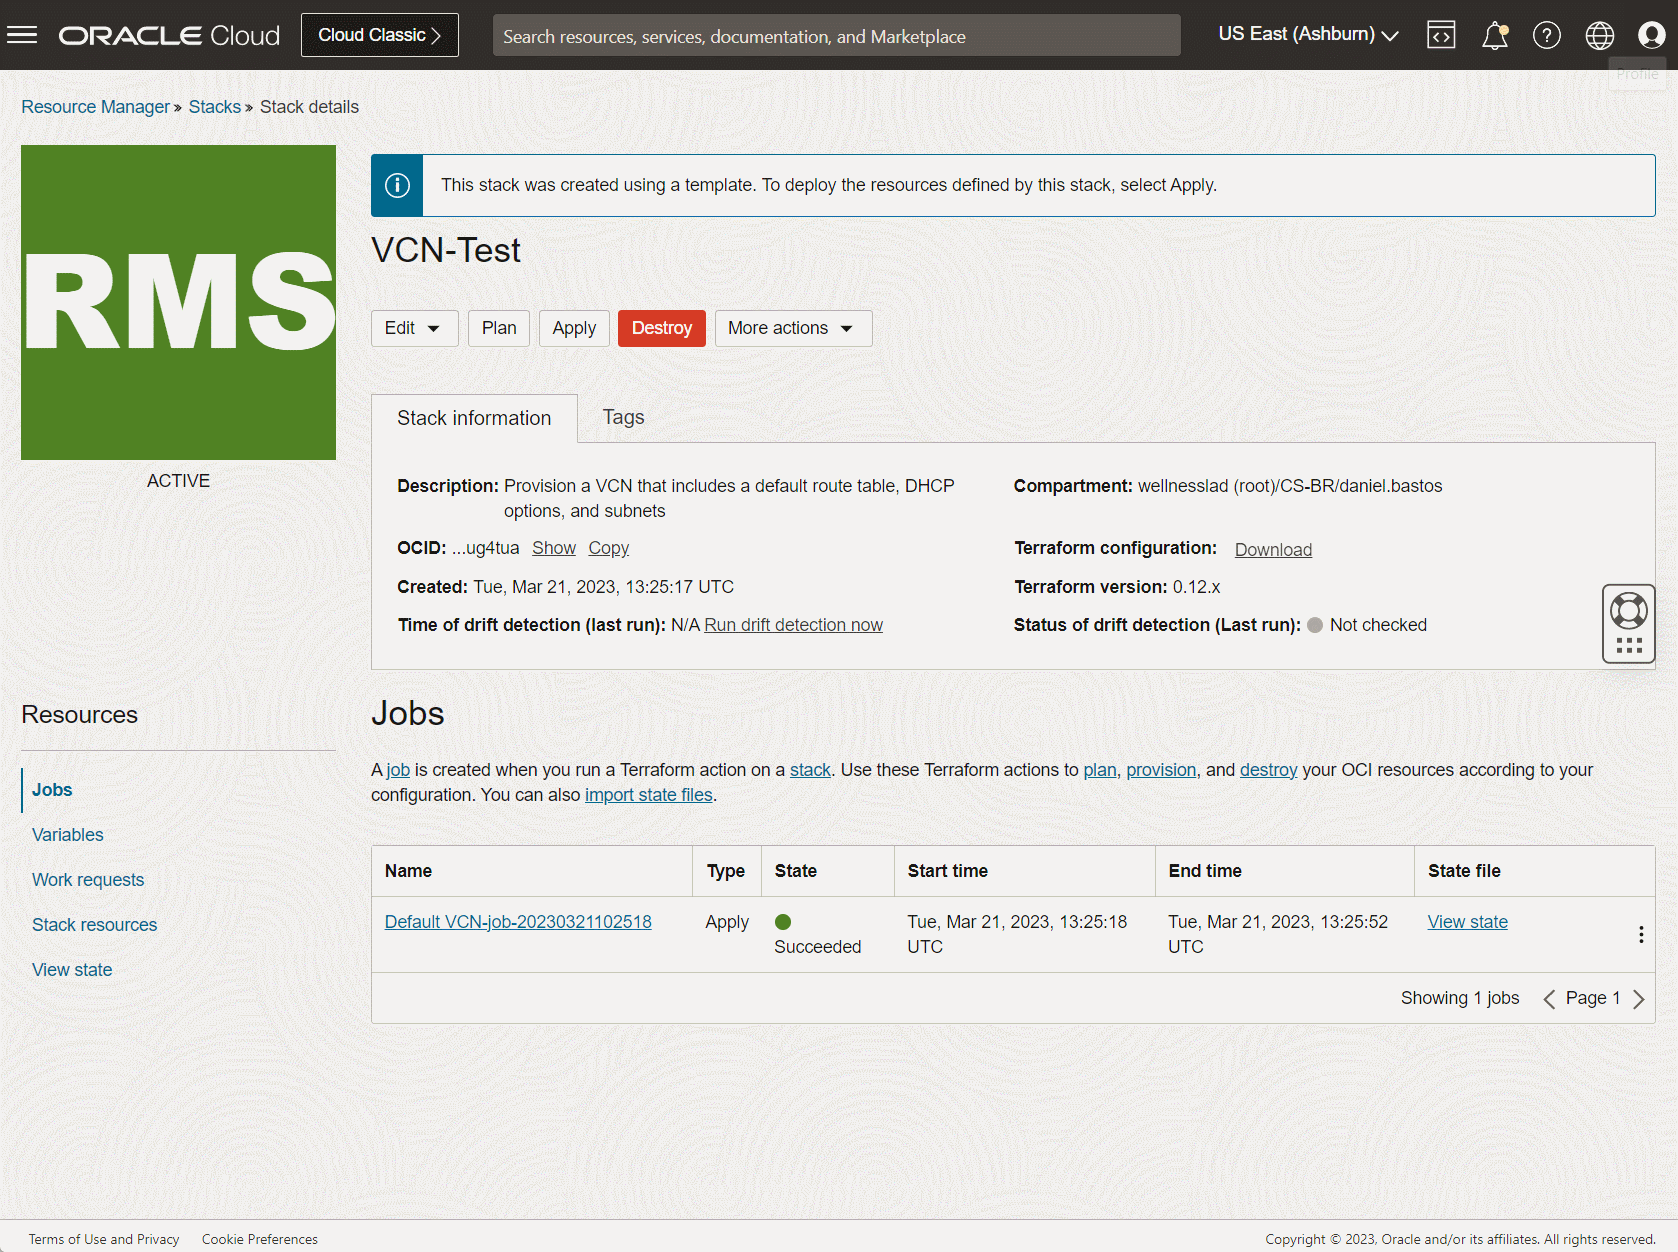Open the US East (Ashburn) region selector
1678x1252 pixels.
tap(1308, 34)
